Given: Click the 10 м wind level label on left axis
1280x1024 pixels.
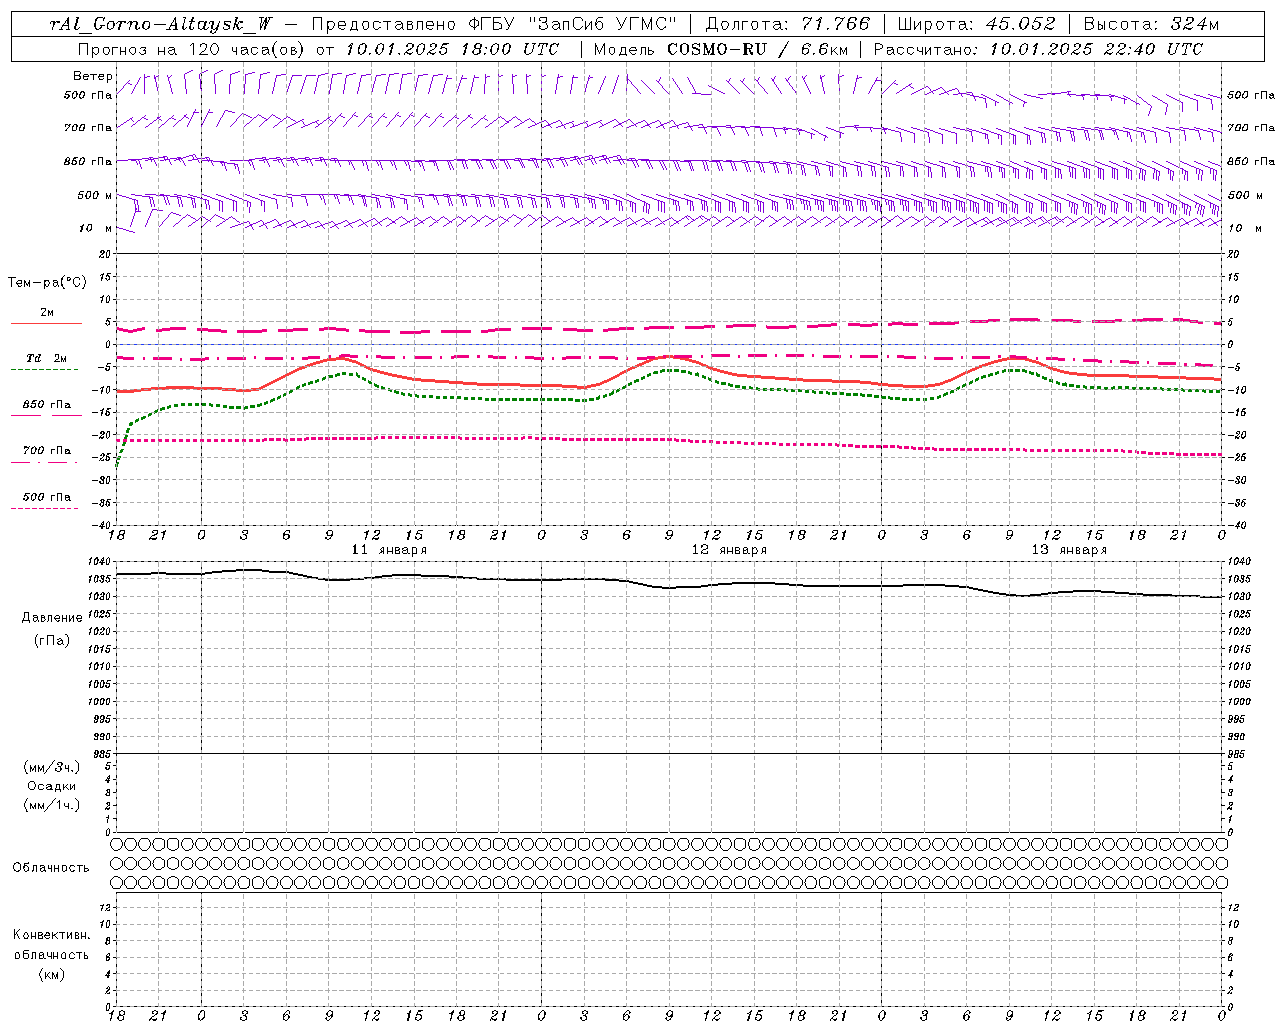Looking at the screenshot, I should click(95, 228).
